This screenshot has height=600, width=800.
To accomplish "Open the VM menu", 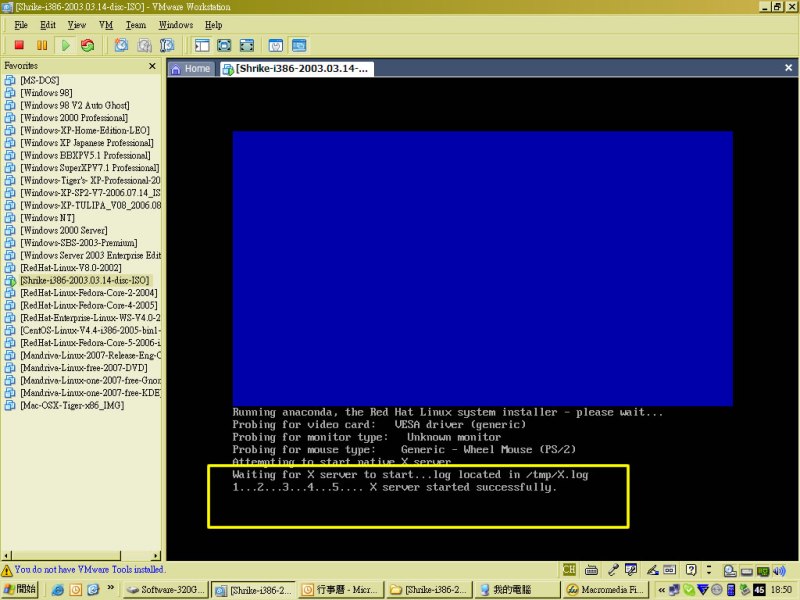I will click(x=106, y=25).
